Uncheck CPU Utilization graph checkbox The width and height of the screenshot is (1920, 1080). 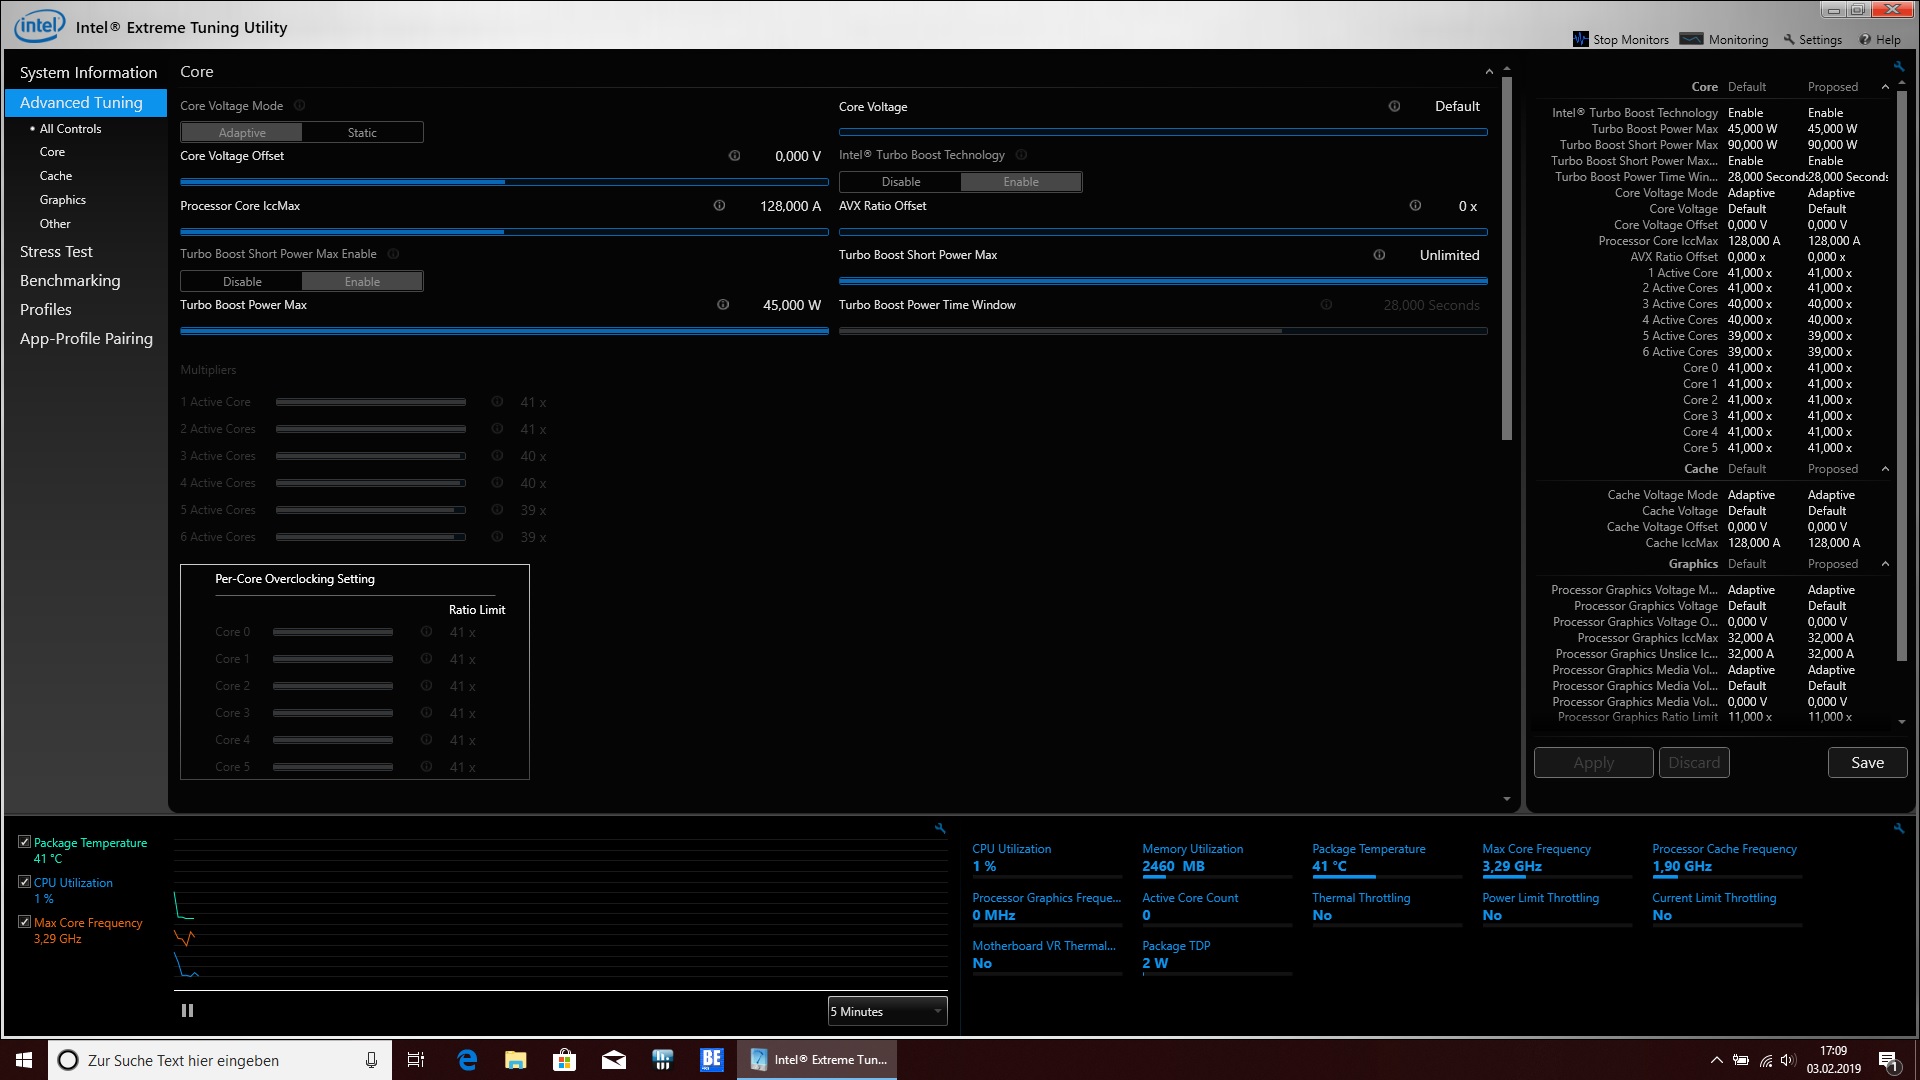coord(25,882)
